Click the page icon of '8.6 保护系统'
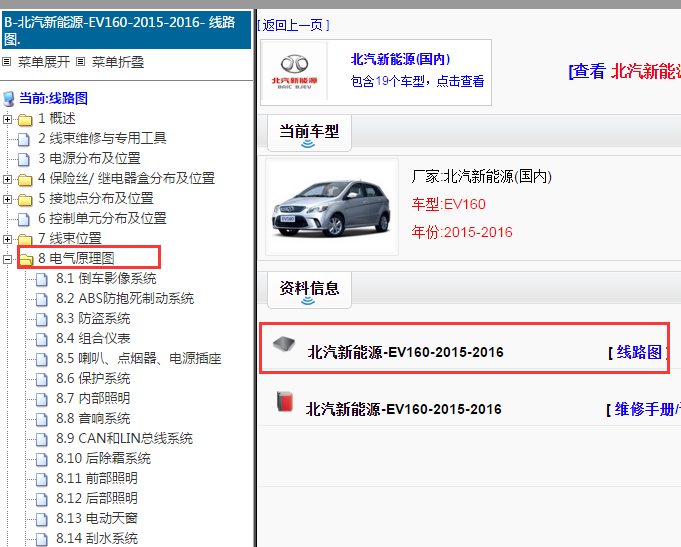 click(42, 379)
